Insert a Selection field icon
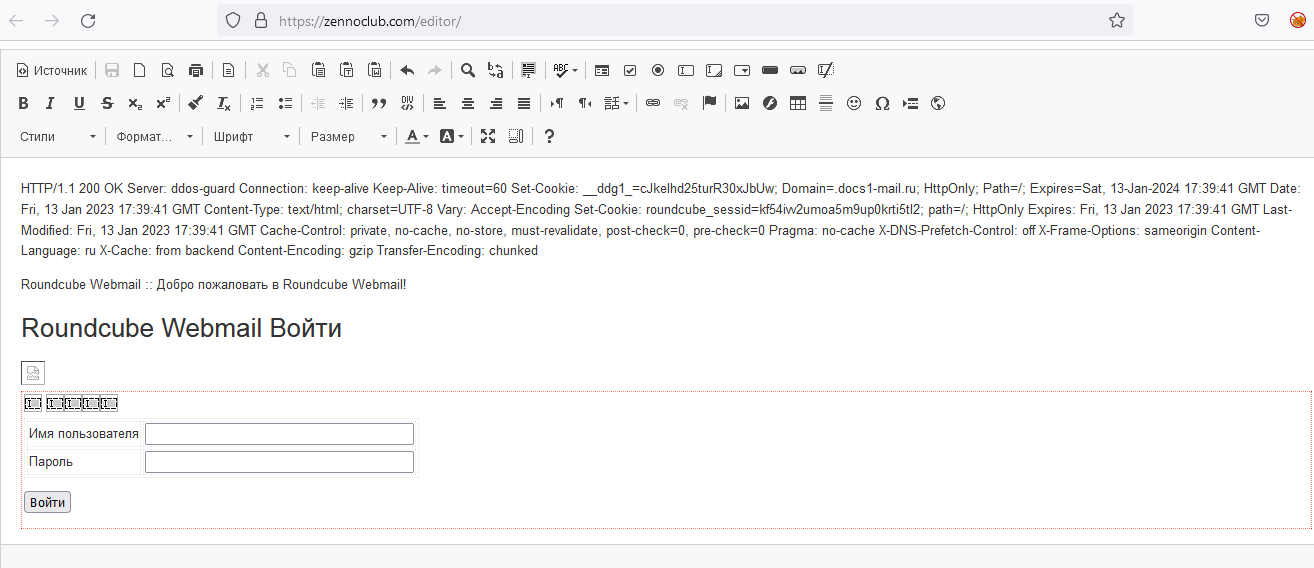The height and width of the screenshot is (568, 1314). point(742,70)
